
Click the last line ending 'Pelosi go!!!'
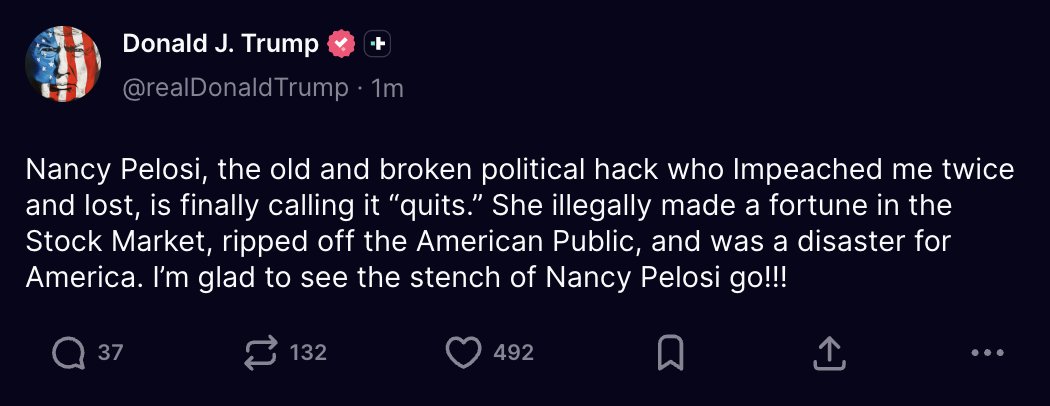406,277
